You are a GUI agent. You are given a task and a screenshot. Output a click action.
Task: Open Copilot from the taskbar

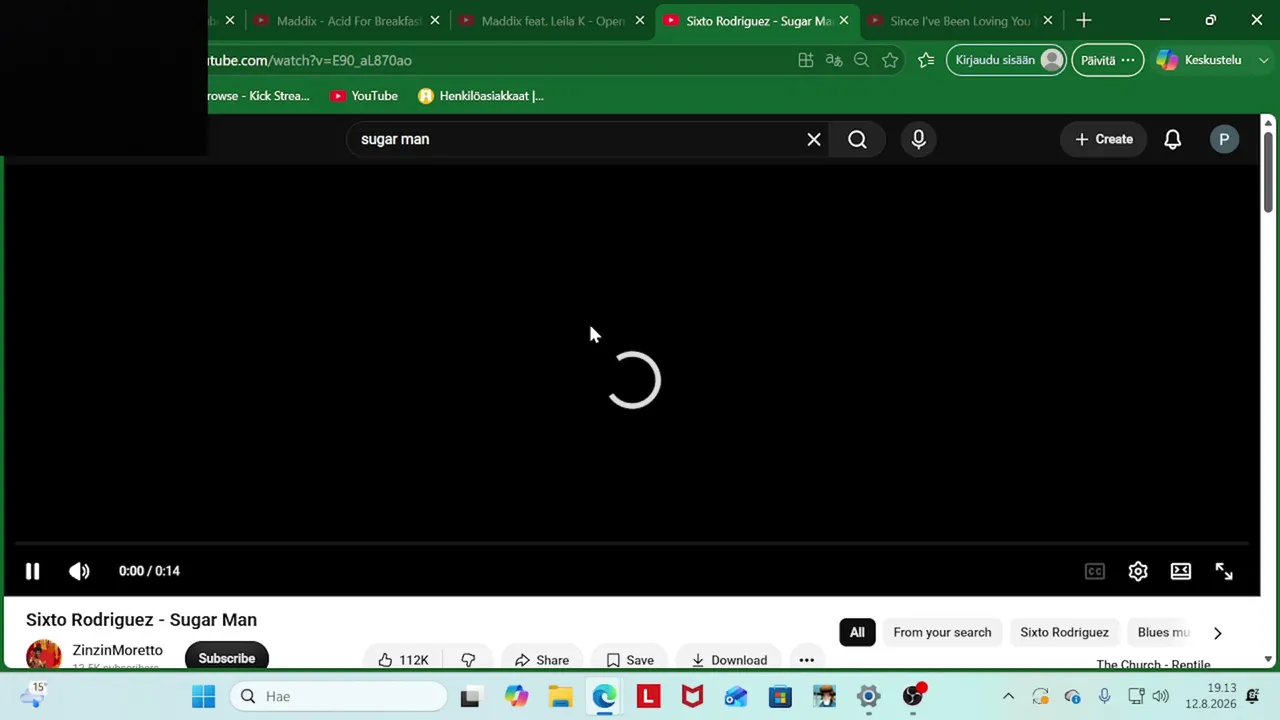pyautogui.click(x=516, y=696)
